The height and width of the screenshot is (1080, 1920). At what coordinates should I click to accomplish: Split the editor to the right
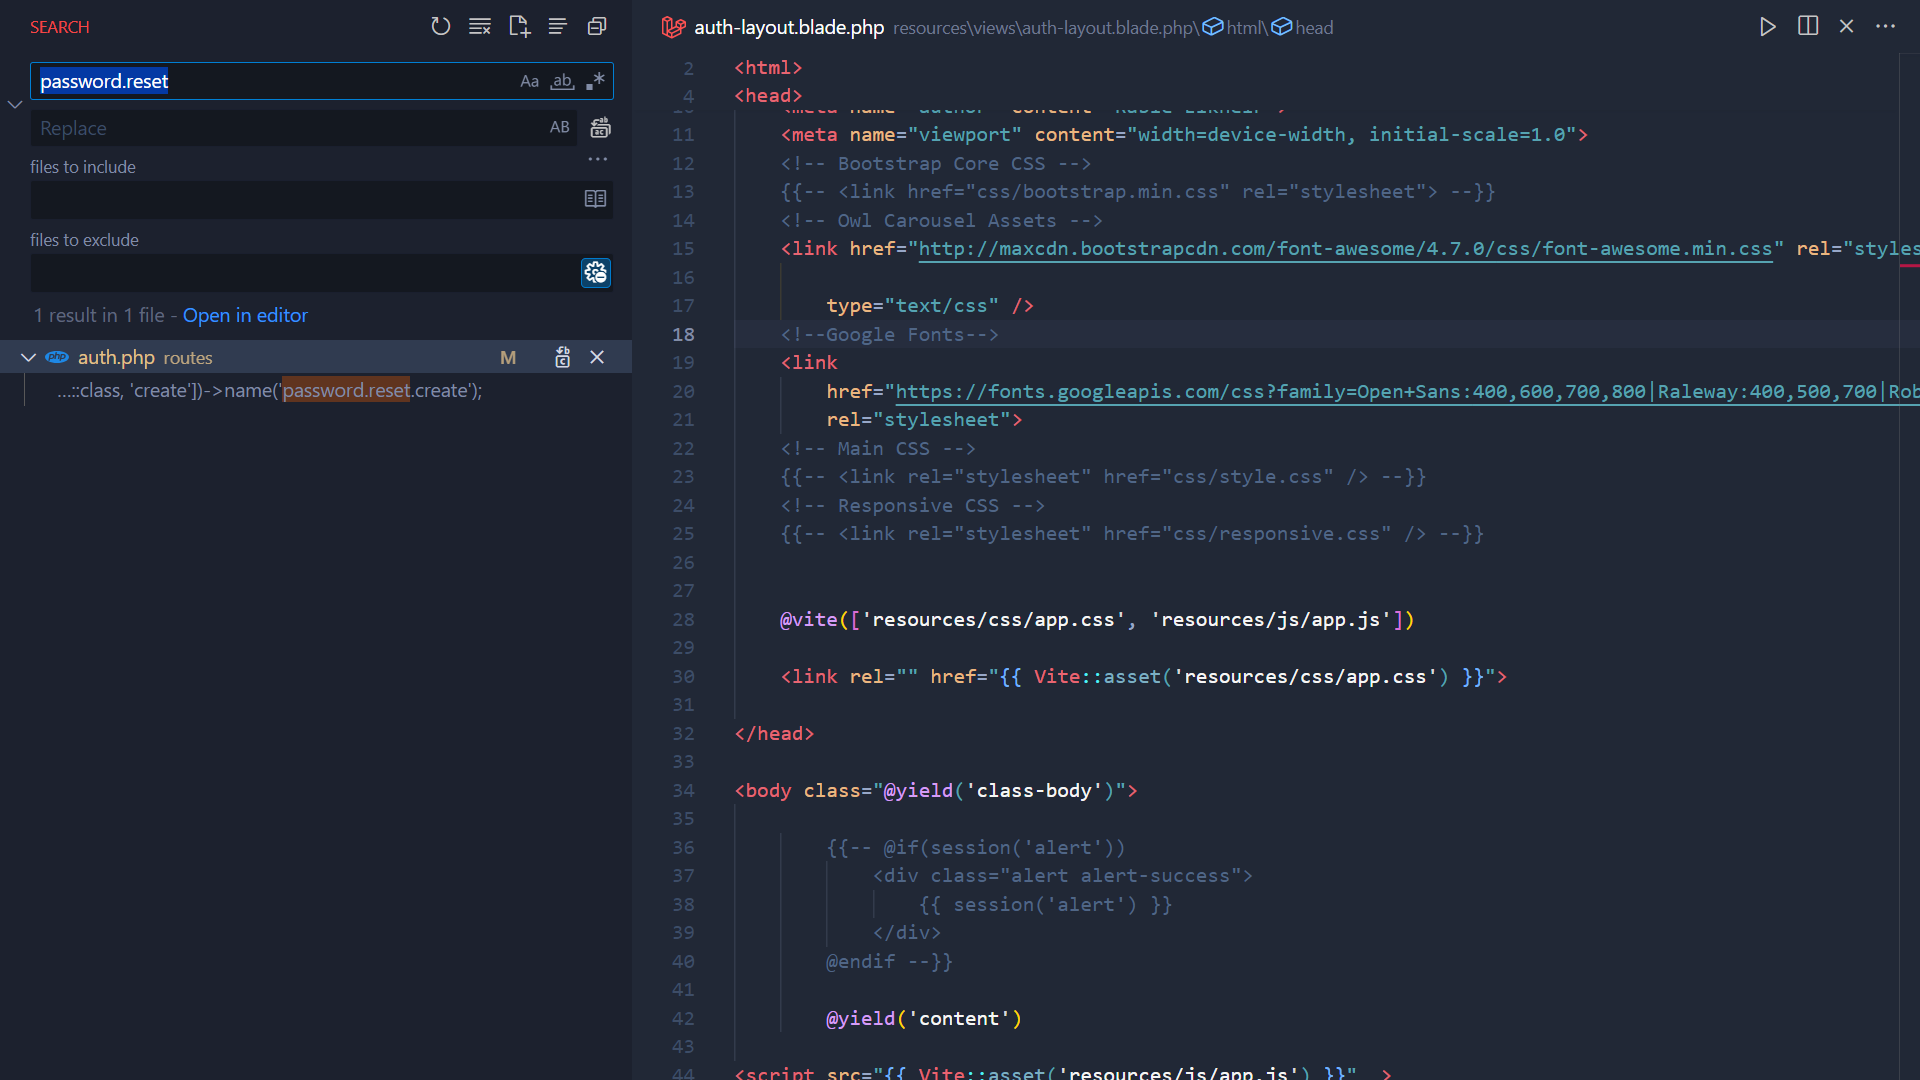point(1808,27)
